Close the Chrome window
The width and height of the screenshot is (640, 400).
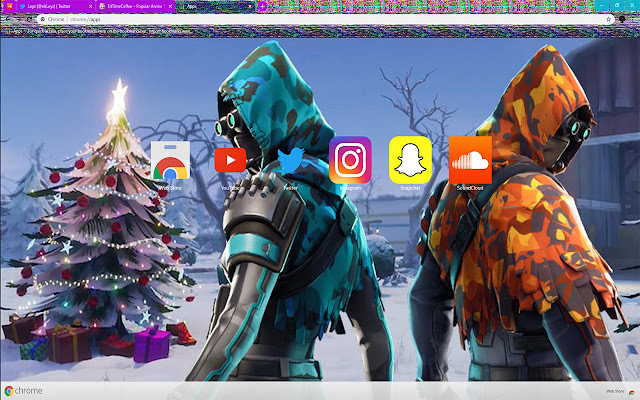tap(632, 5)
